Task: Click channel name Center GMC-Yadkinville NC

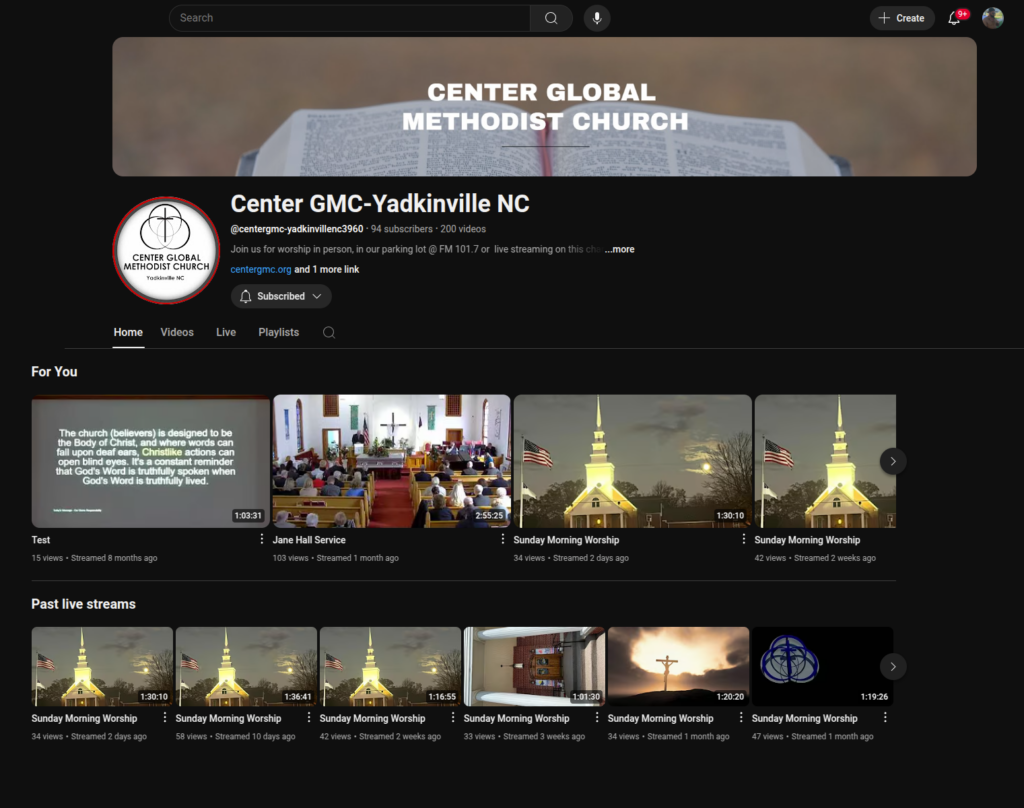Action: click(x=379, y=204)
